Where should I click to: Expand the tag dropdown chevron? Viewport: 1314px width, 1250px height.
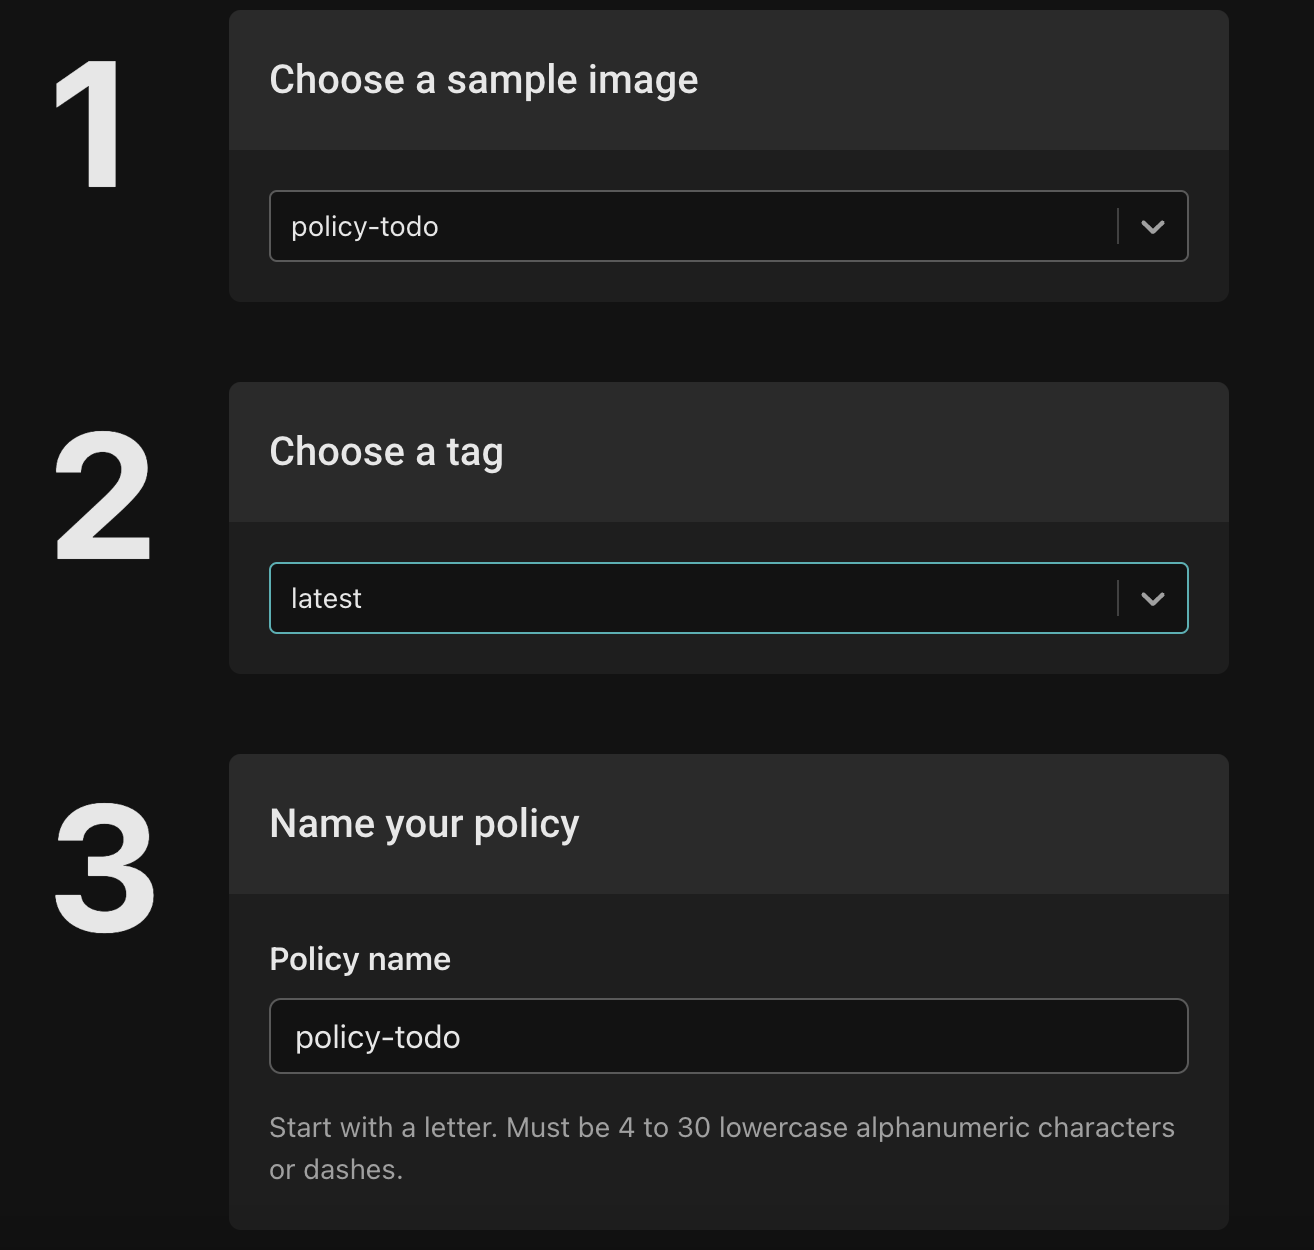(x=1152, y=599)
